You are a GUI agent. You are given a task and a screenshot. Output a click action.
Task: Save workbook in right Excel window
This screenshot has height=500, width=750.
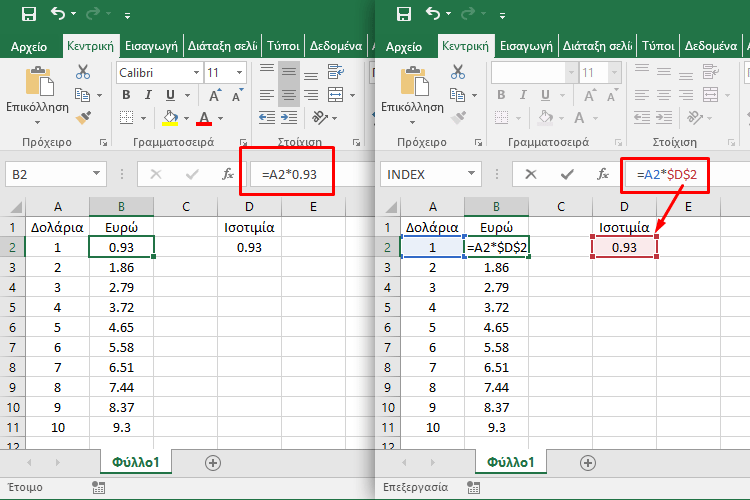point(404,14)
